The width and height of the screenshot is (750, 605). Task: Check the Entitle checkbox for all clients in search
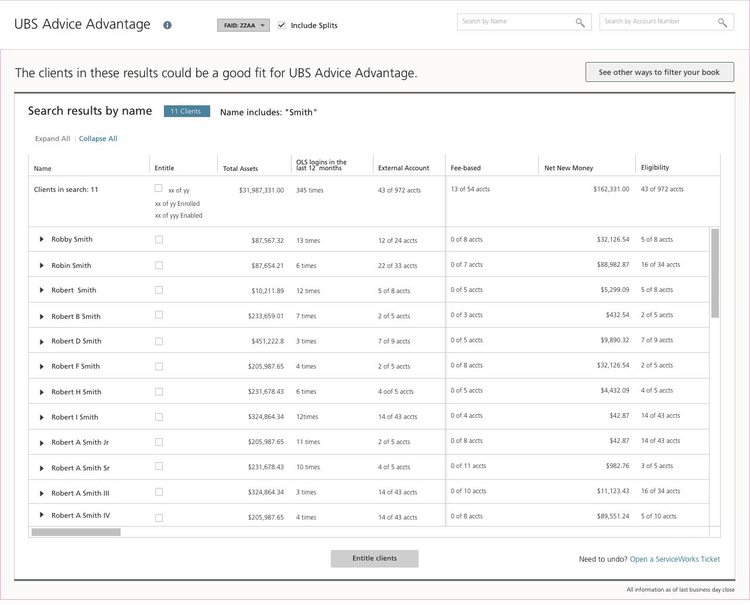(x=158, y=188)
